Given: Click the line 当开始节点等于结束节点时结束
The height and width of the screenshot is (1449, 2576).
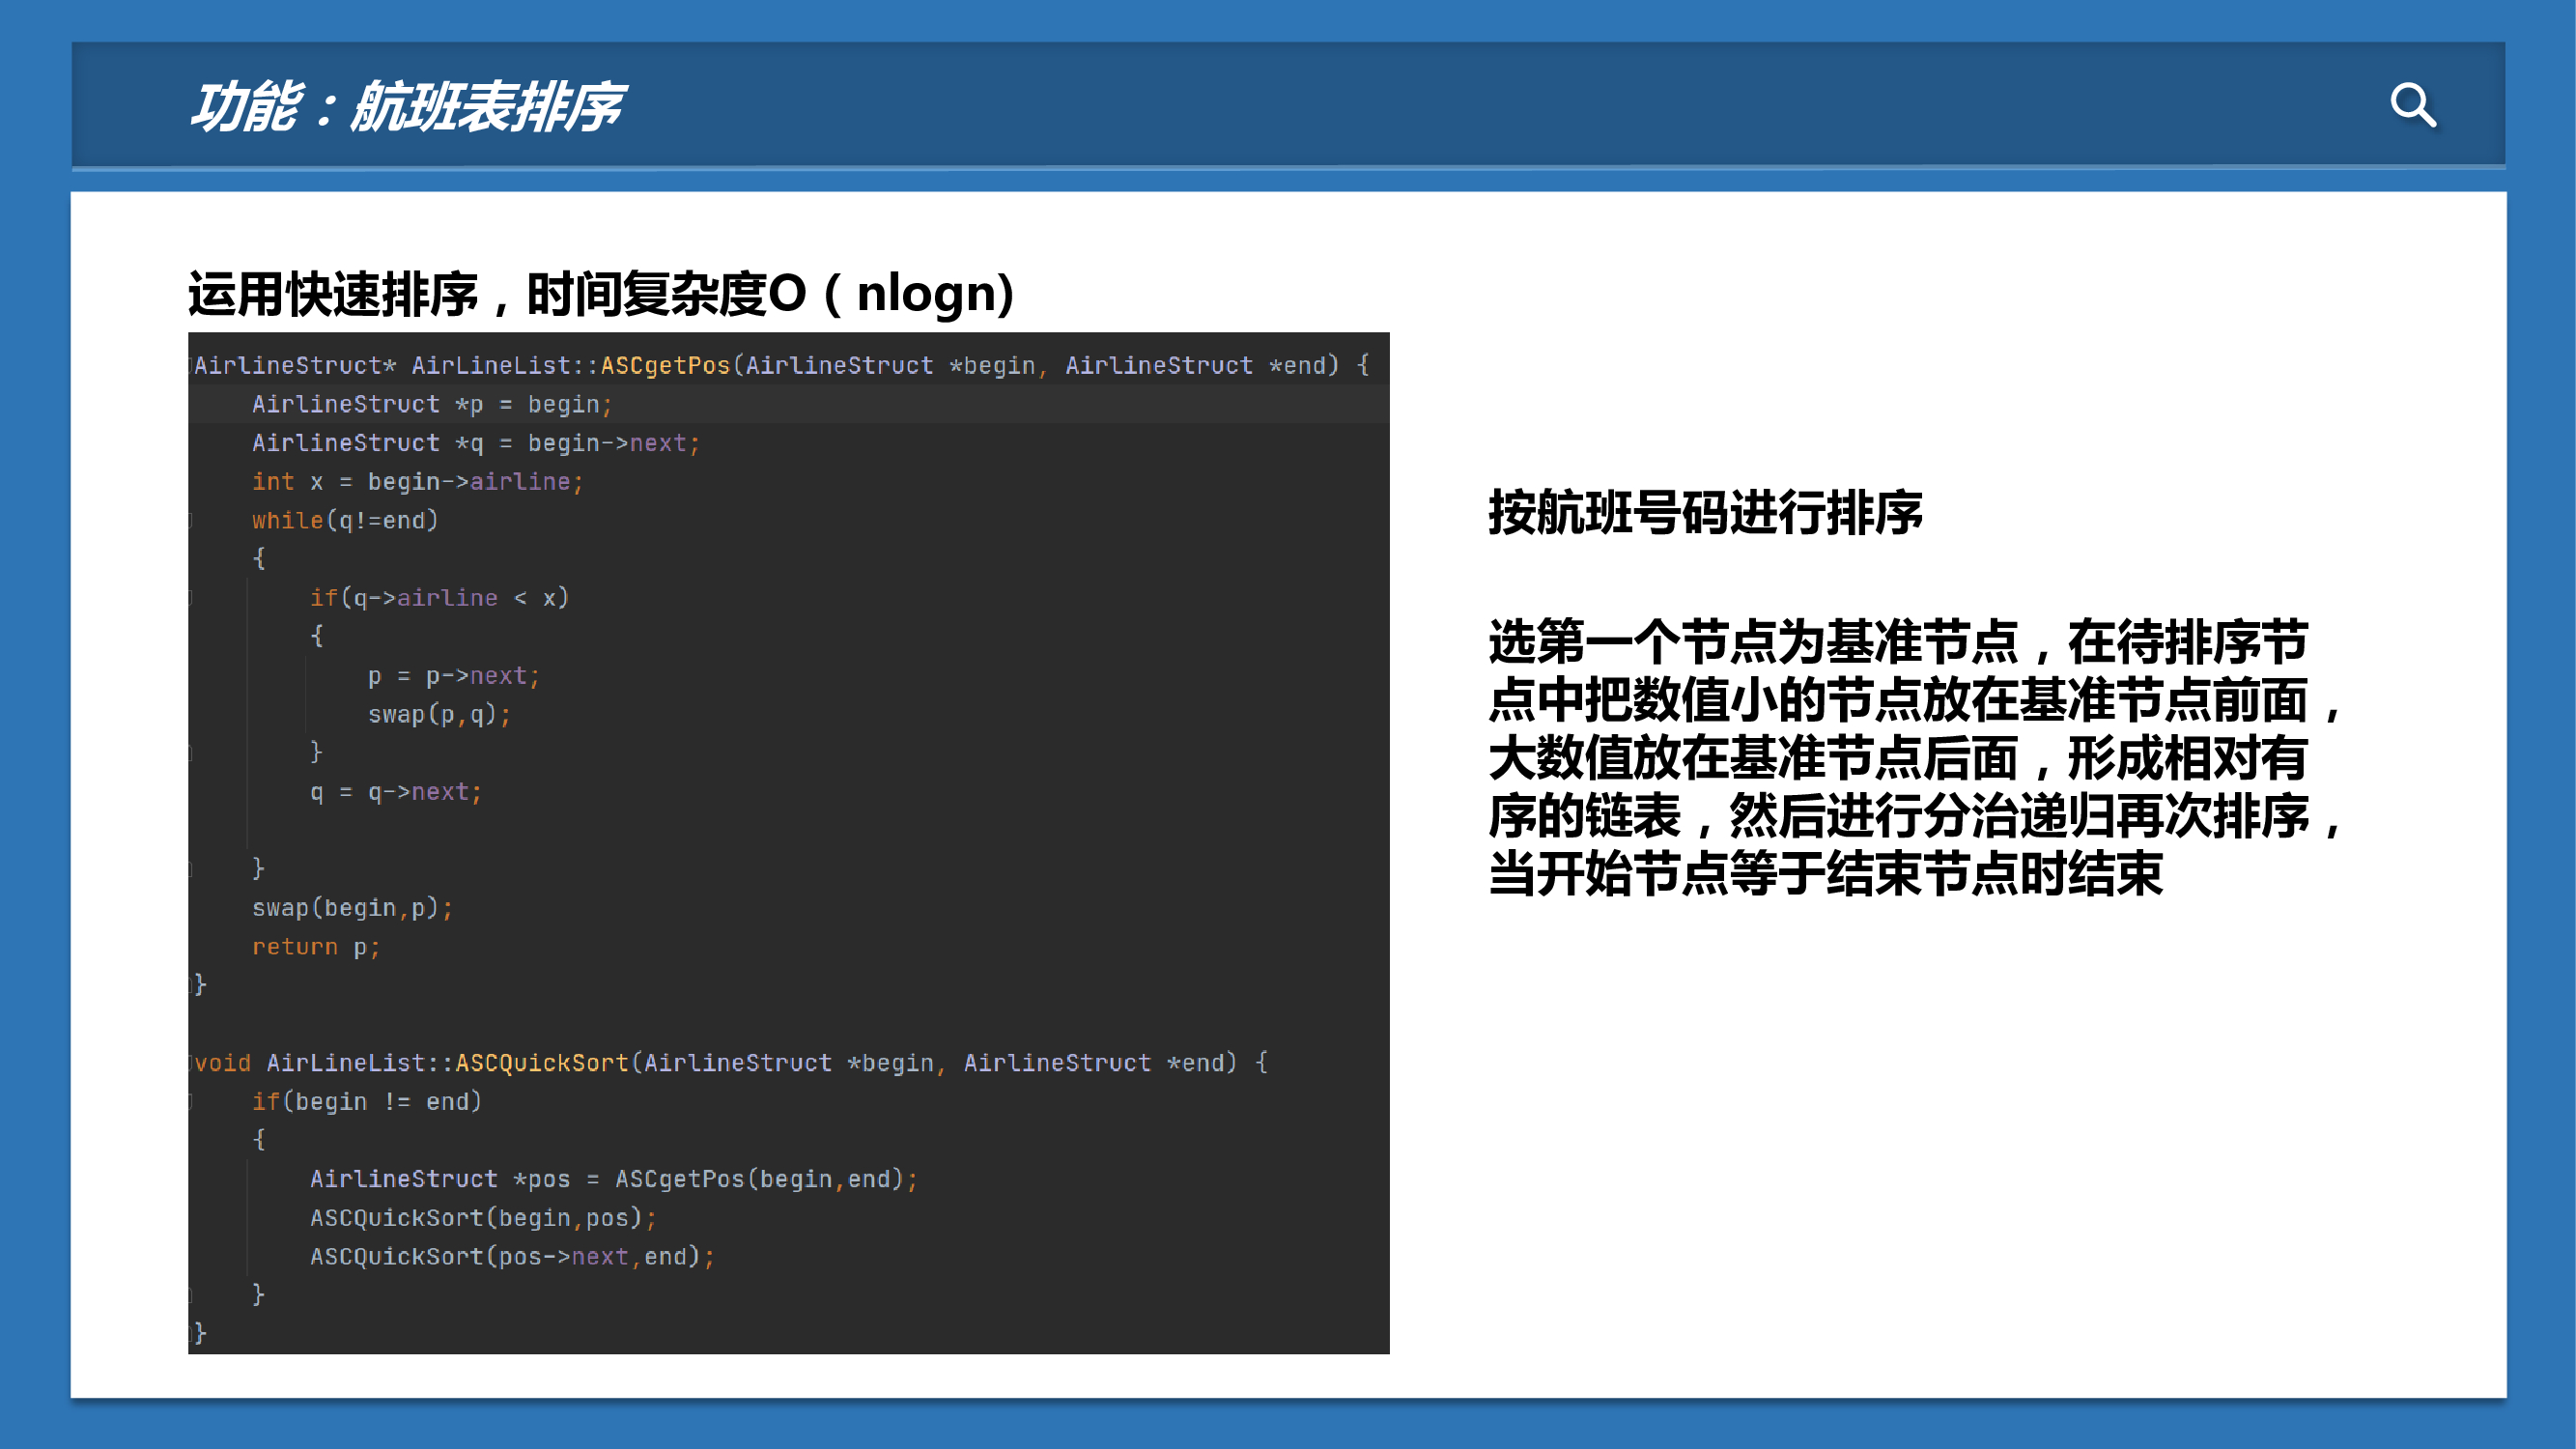Looking at the screenshot, I should coord(1826,874).
